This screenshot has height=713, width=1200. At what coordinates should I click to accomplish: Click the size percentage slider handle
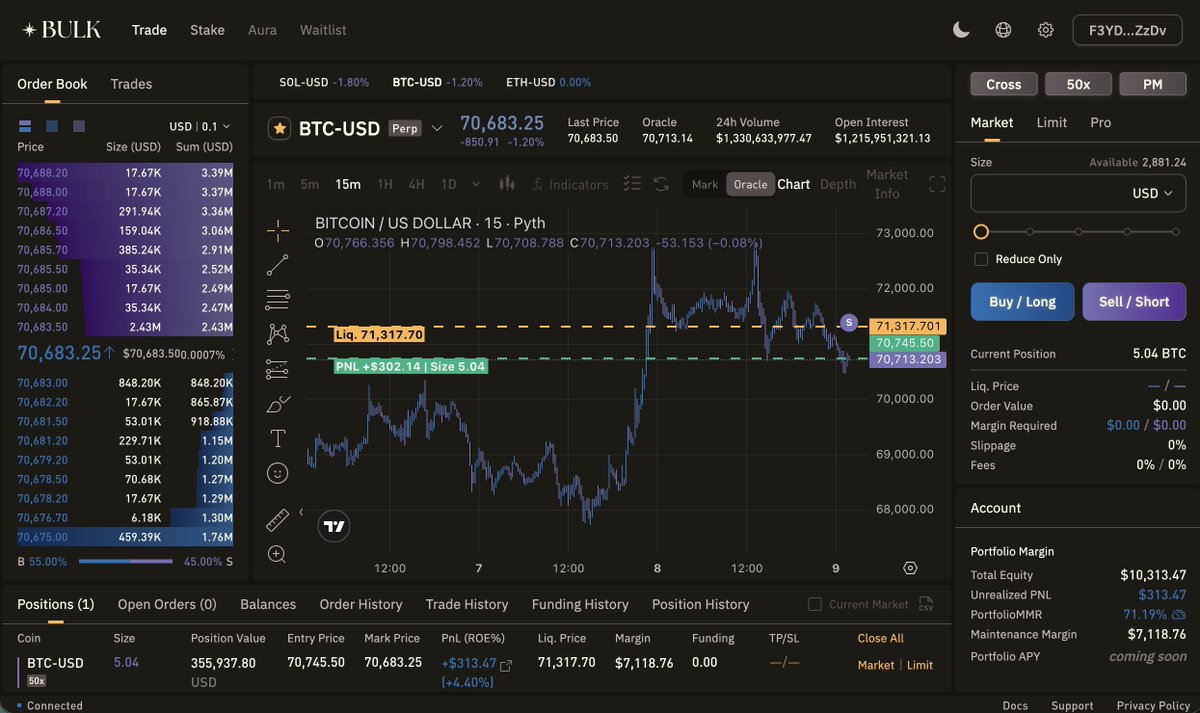click(981, 232)
